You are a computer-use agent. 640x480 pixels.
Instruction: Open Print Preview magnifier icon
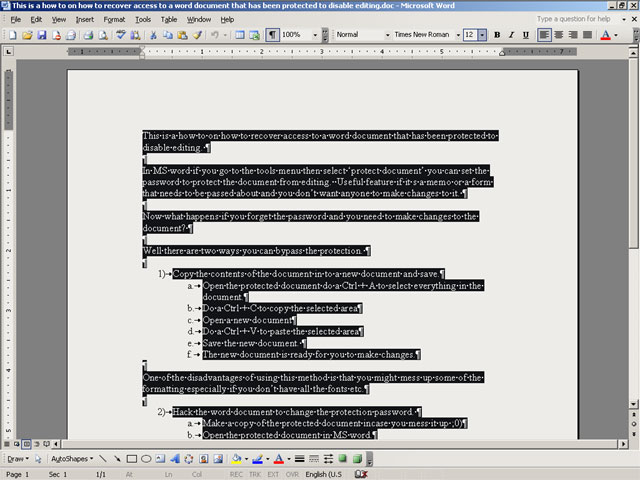coord(103,35)
